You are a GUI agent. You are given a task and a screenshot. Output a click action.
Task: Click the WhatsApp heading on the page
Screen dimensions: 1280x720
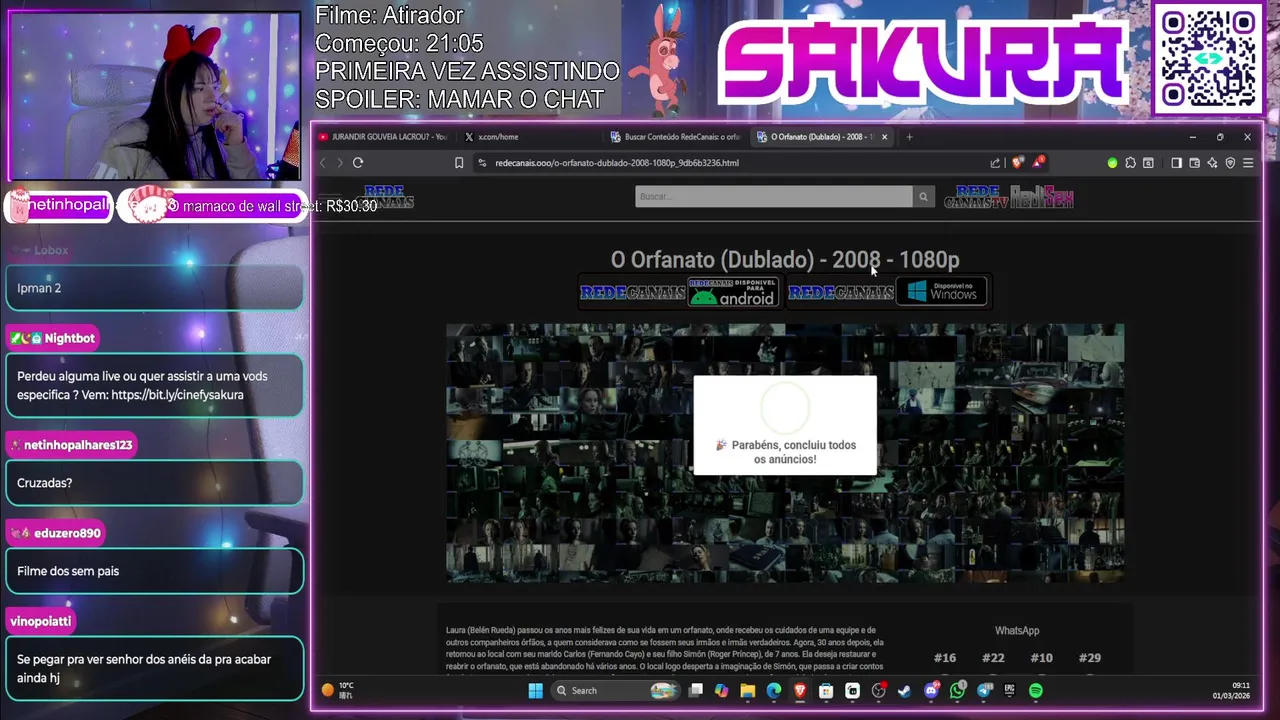point(1017,631)
